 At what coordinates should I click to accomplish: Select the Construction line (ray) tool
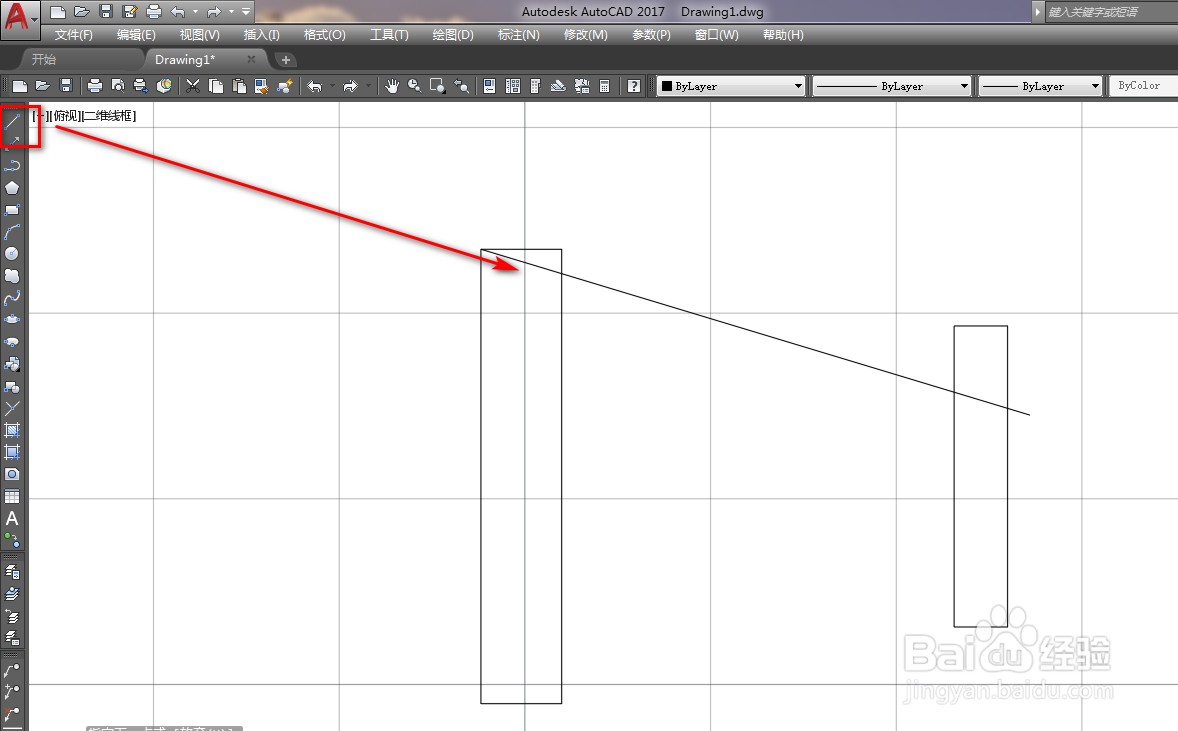click(x=12, y=141)
